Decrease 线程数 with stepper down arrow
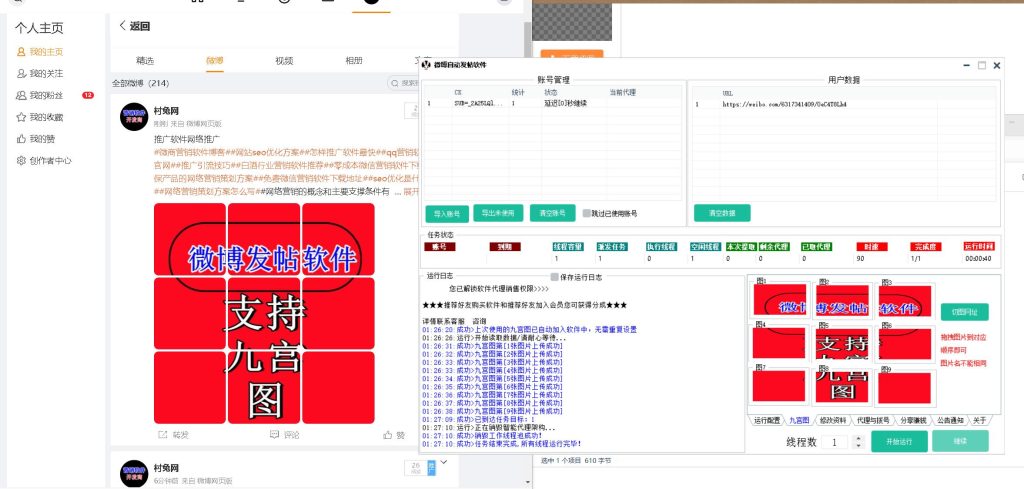 tap(857, 445)
